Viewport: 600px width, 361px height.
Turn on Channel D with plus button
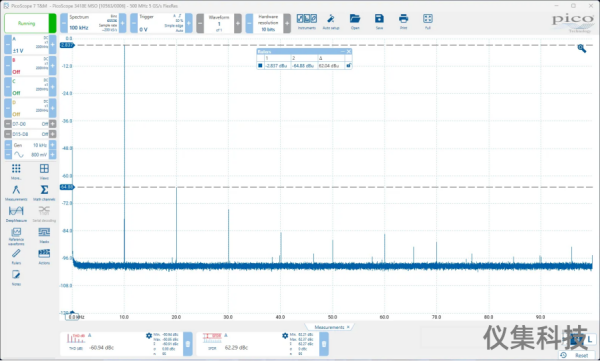(x=52, y=108)
